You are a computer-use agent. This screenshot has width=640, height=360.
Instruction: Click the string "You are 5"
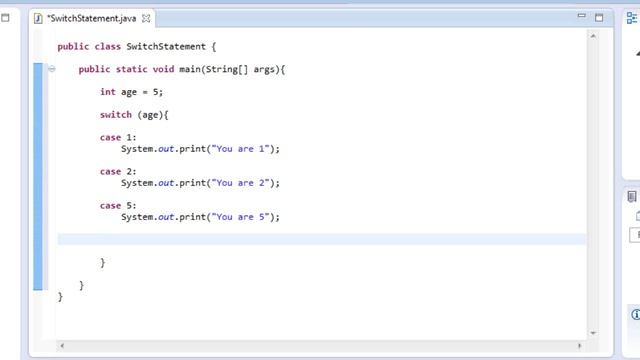click(240, 217)
